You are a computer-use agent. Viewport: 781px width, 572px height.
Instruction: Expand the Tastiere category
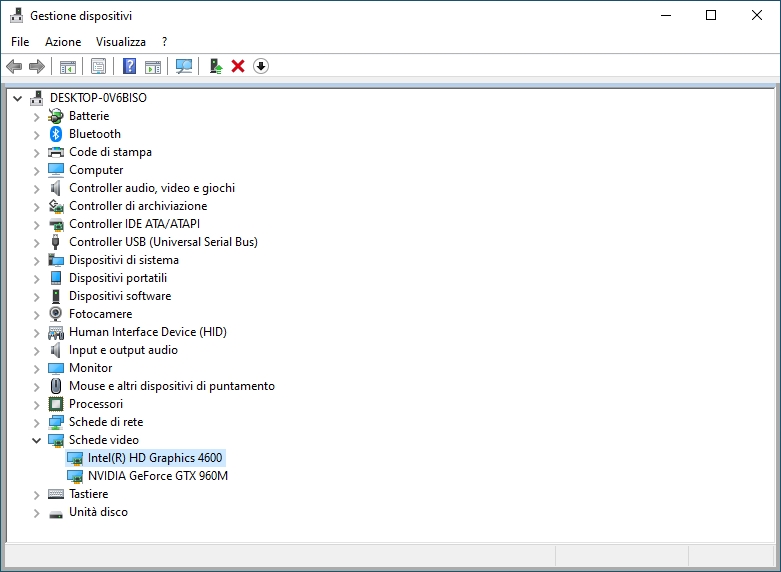pyautogui.click(x=36, y=495)
